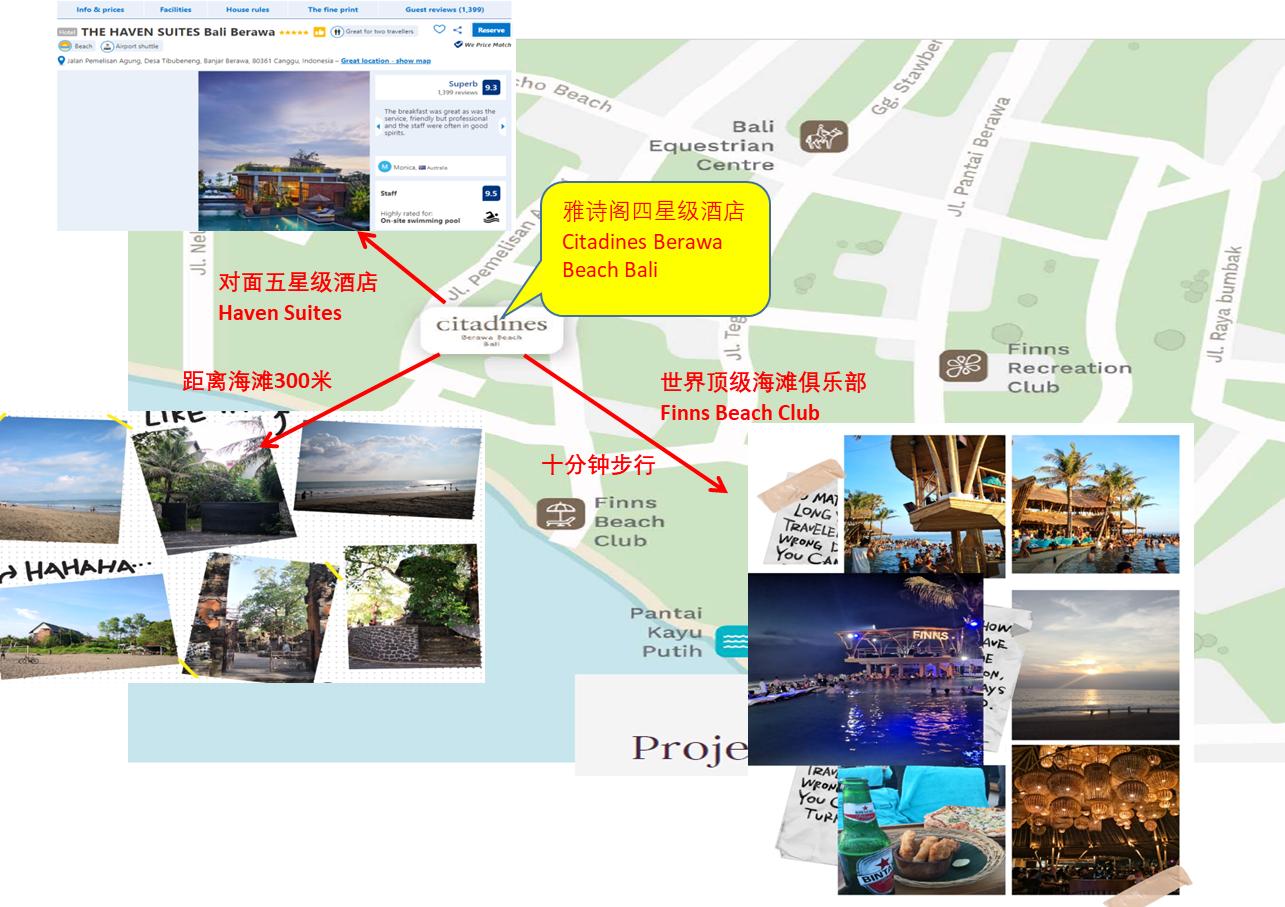Click the heart icon to save Haven Suites
Viewport: 1285px width, 907px height.
[x=439, y=30]
